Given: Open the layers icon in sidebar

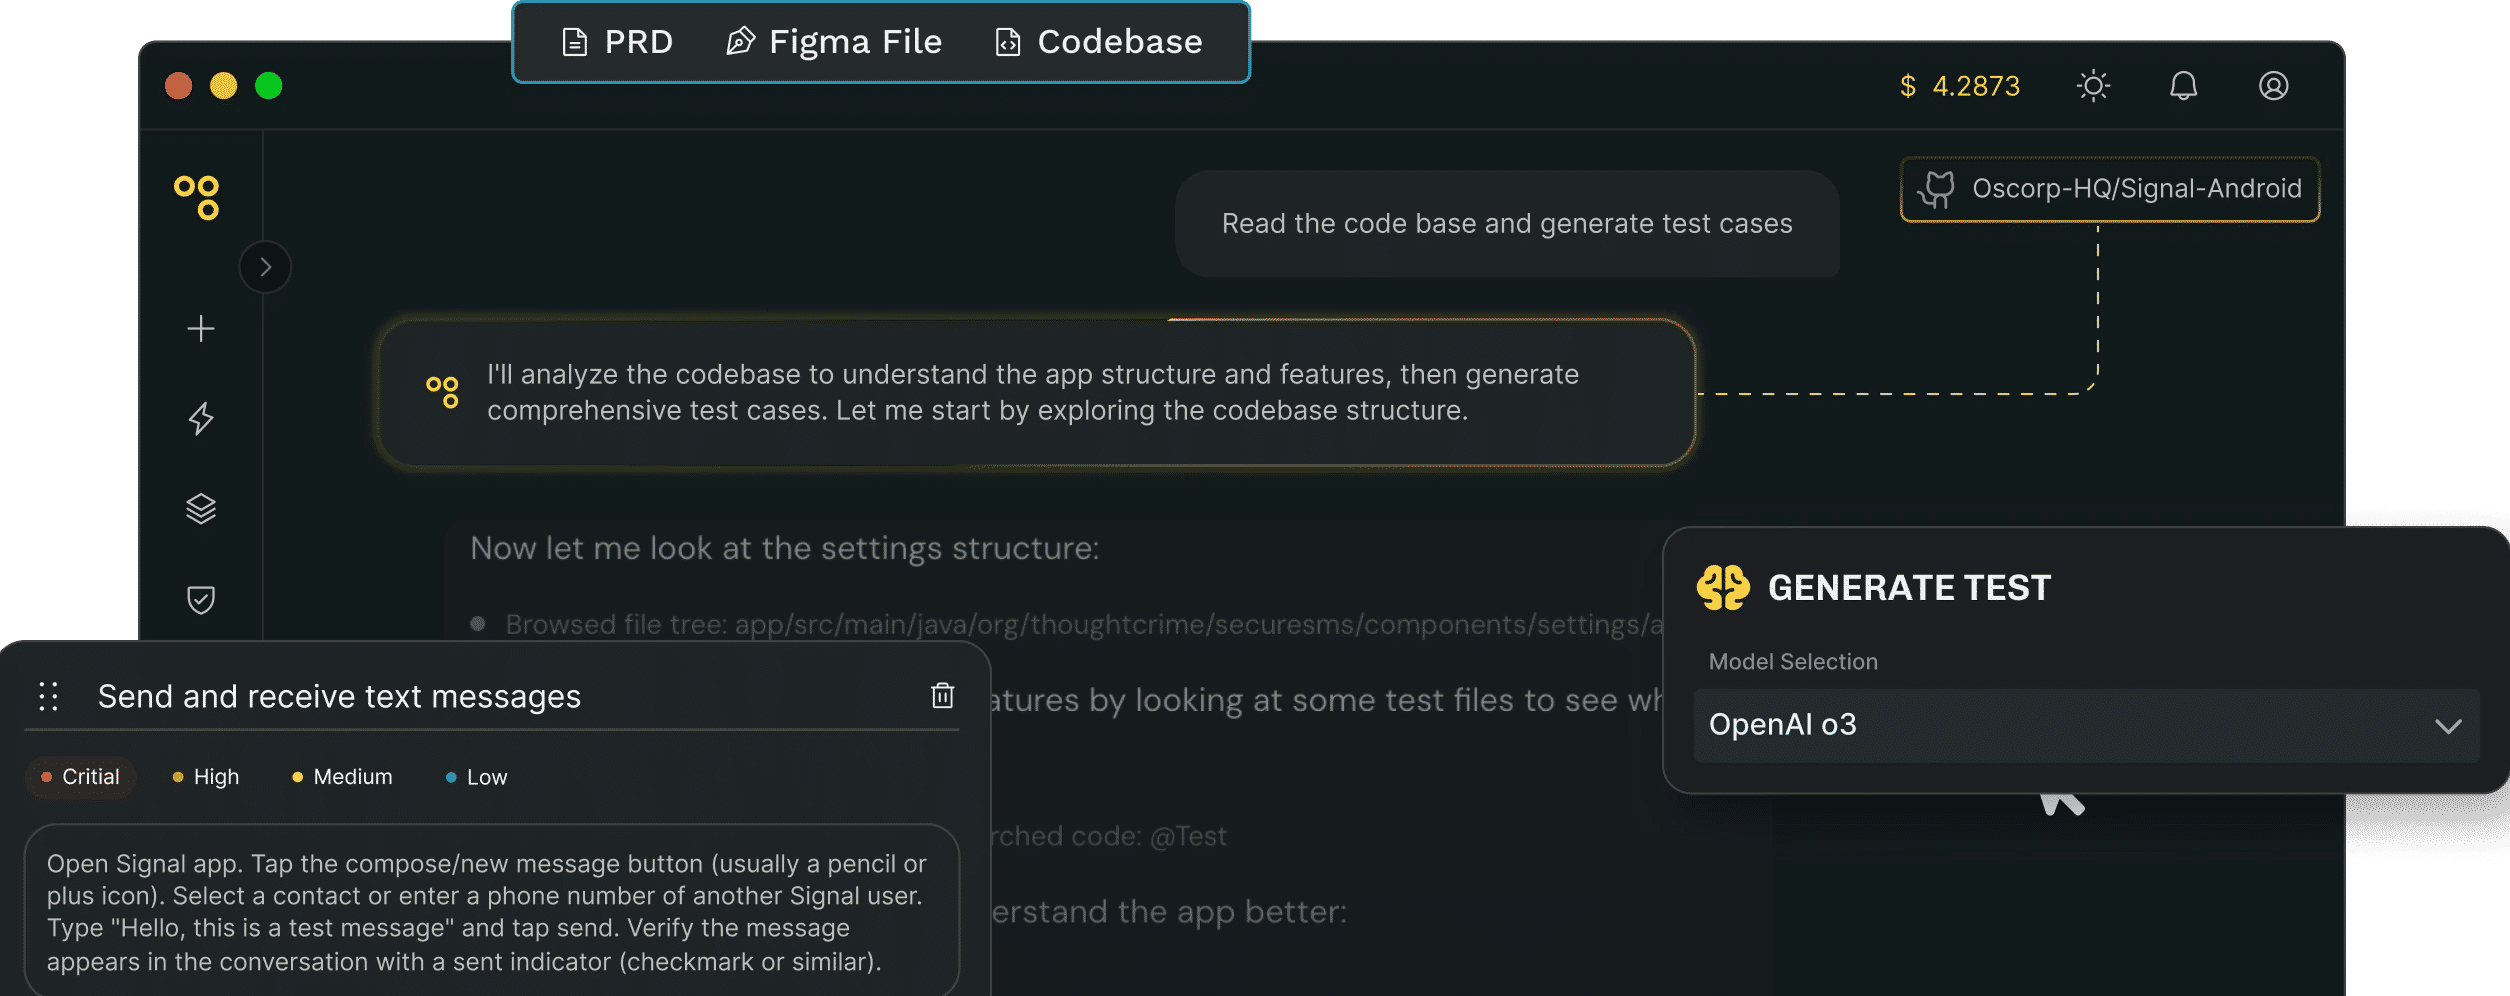Looking at the screenshot, I should click(199, 508).
